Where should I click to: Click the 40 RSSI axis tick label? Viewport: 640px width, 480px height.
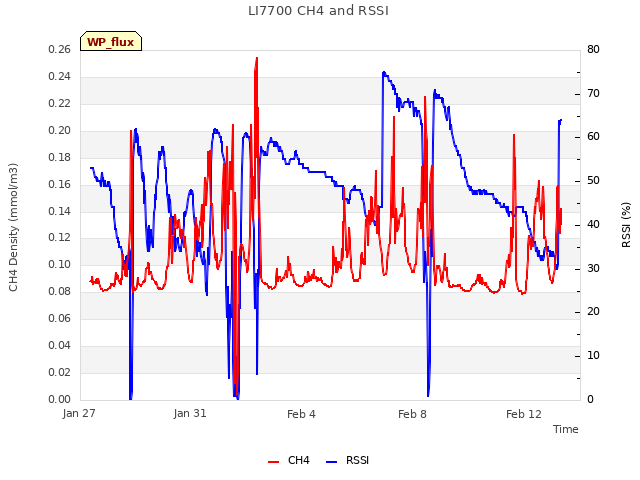pyautogui.click(x=593, y=224)
